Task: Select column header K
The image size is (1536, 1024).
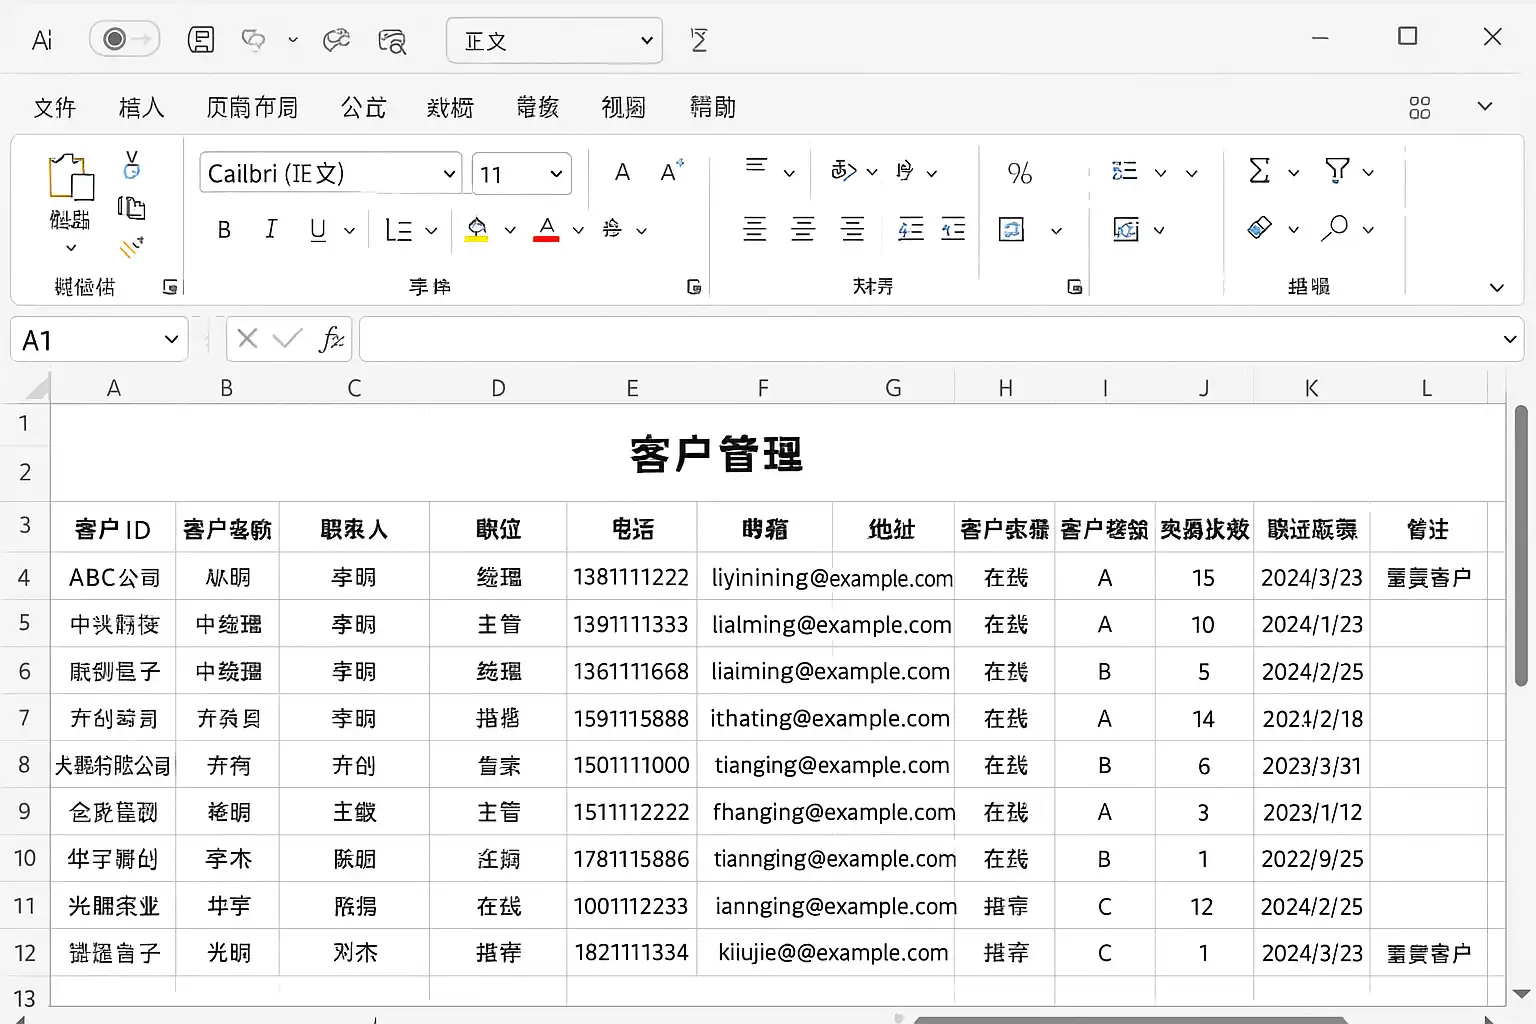Action: 1311,388
